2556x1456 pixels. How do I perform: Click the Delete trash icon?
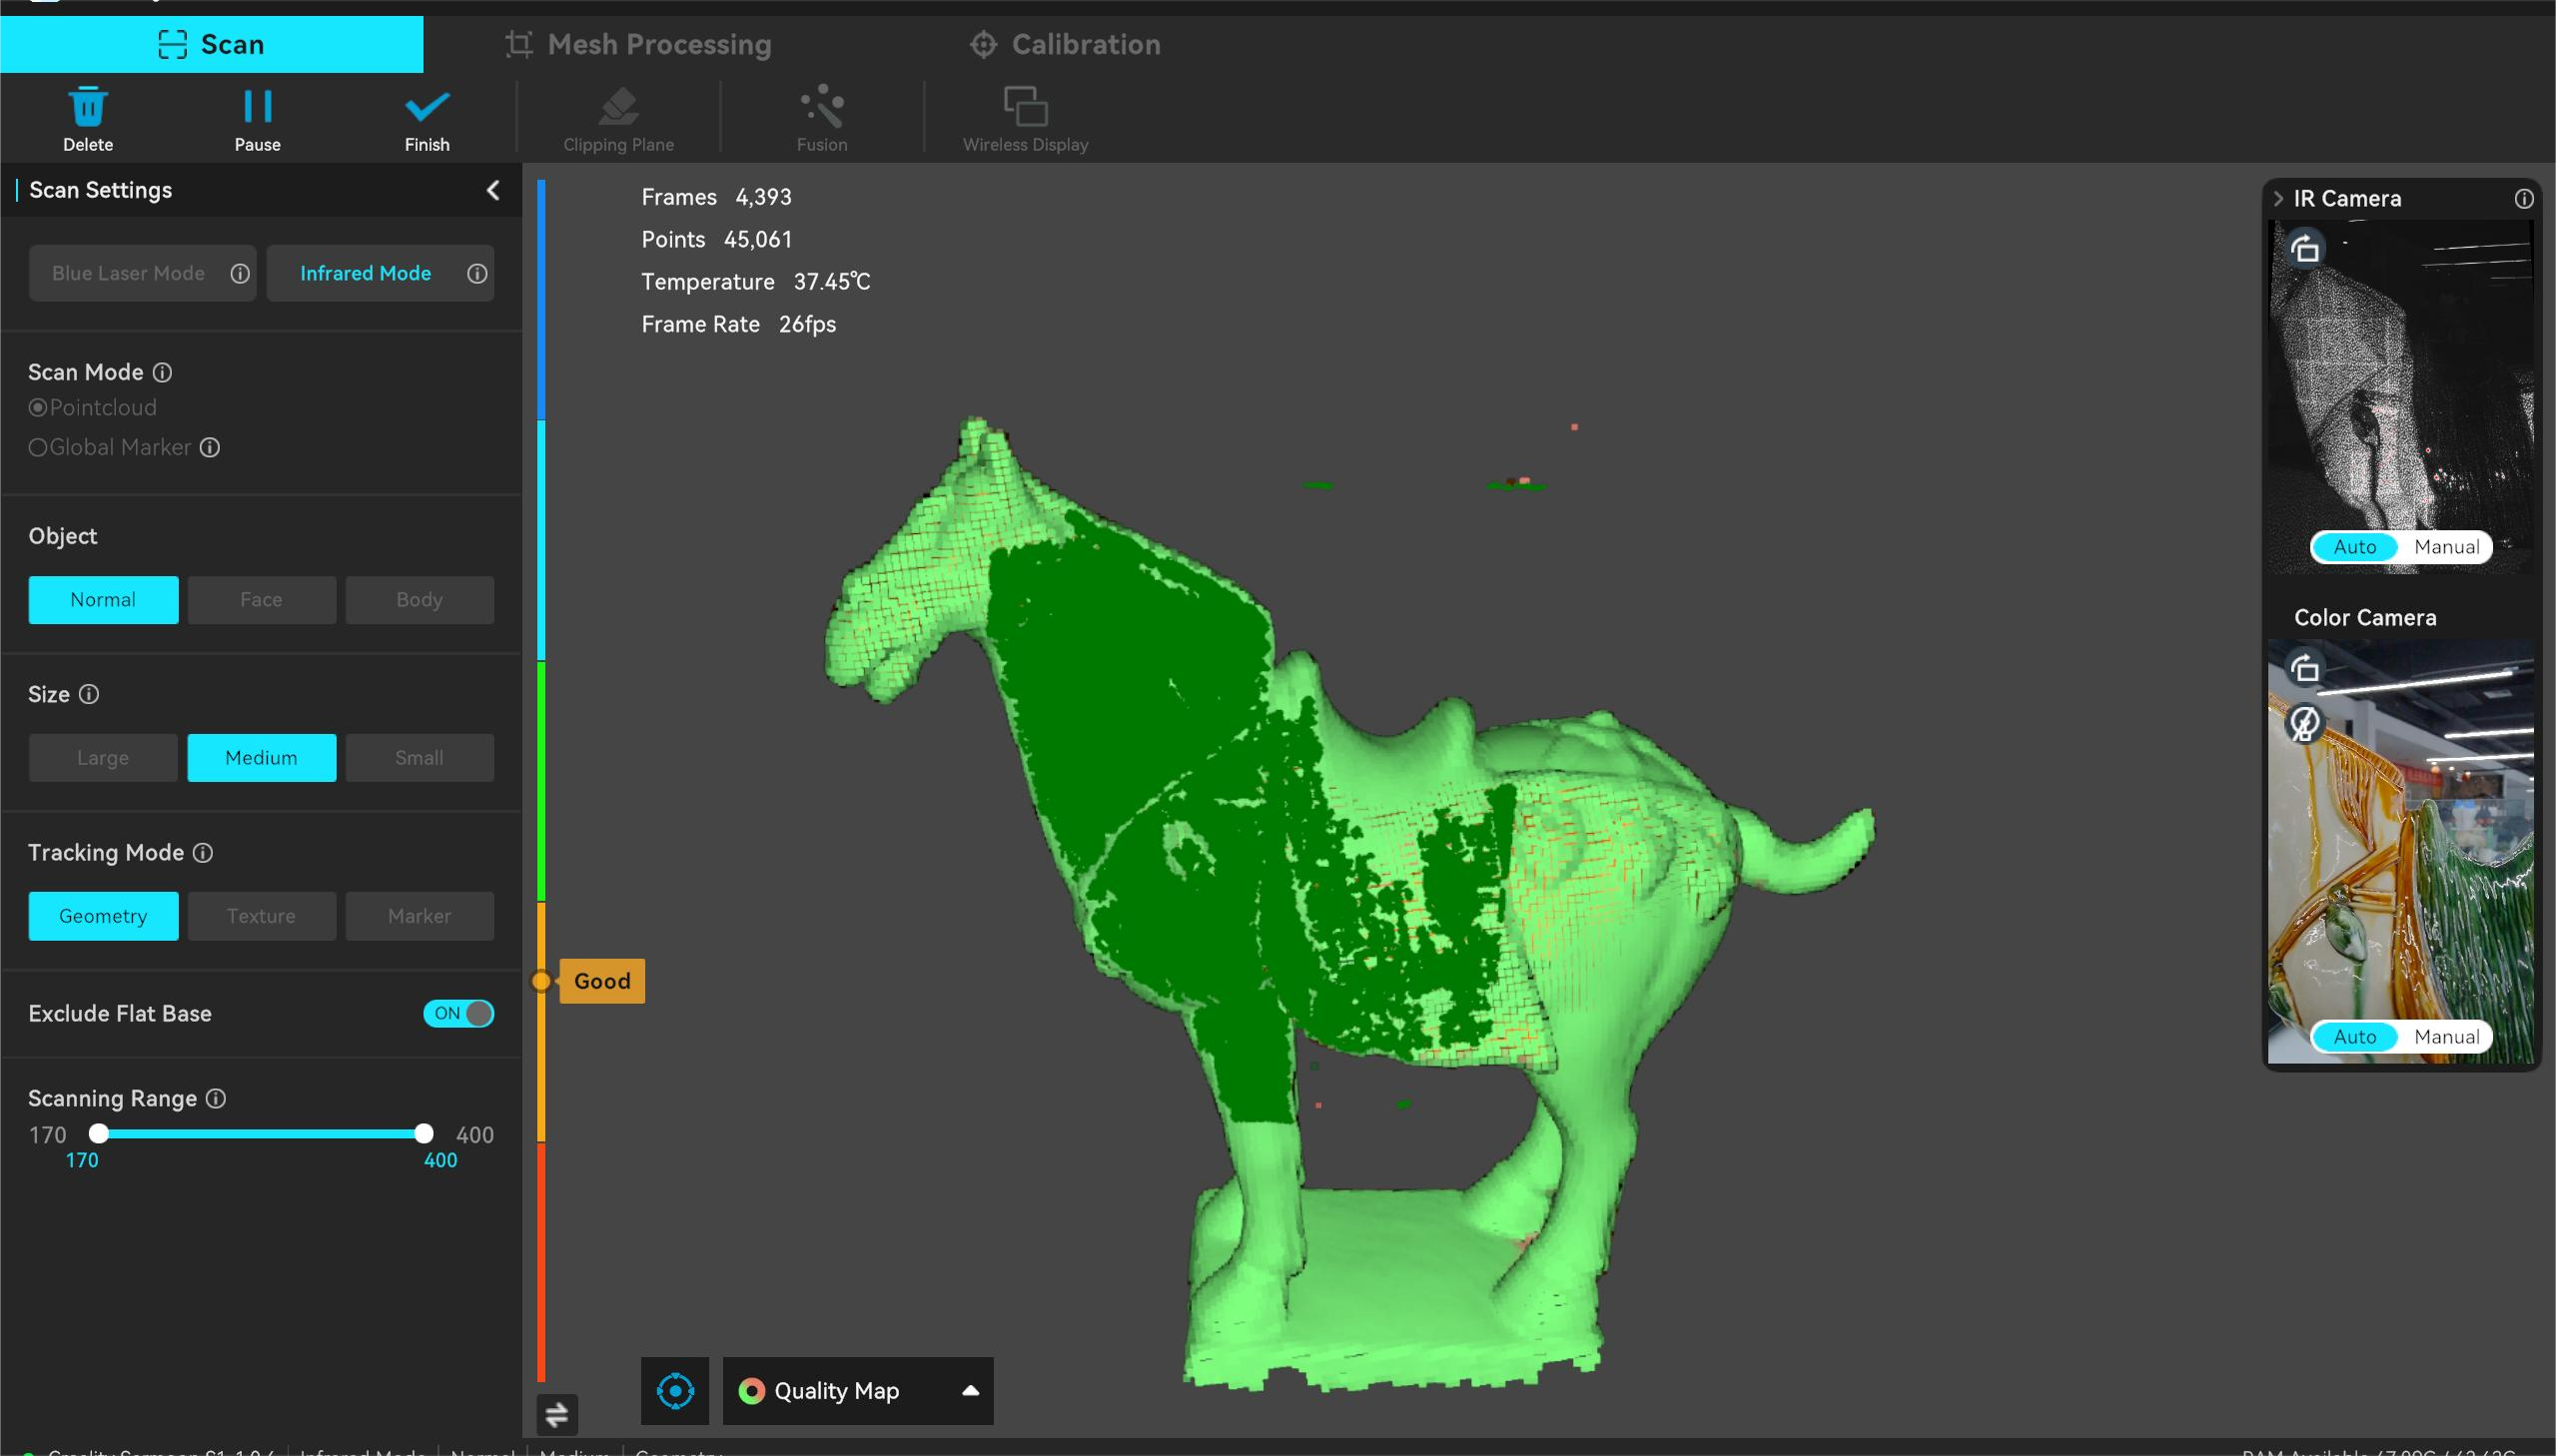coord(88,107)
